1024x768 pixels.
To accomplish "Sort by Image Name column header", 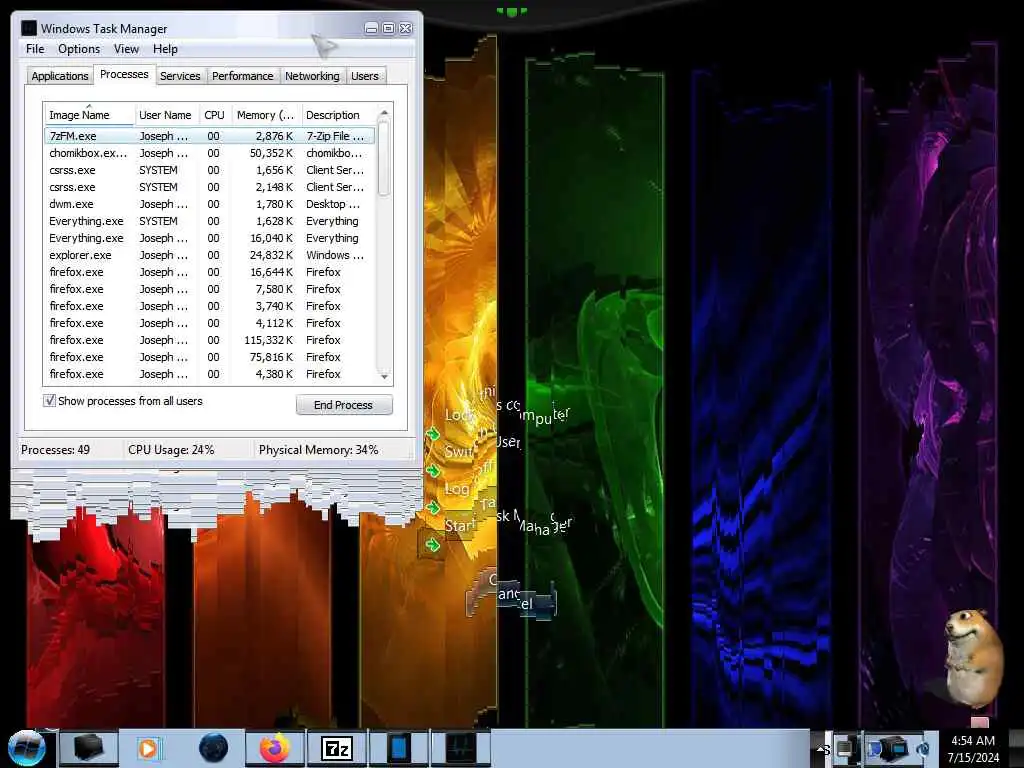I will [89, 115].
